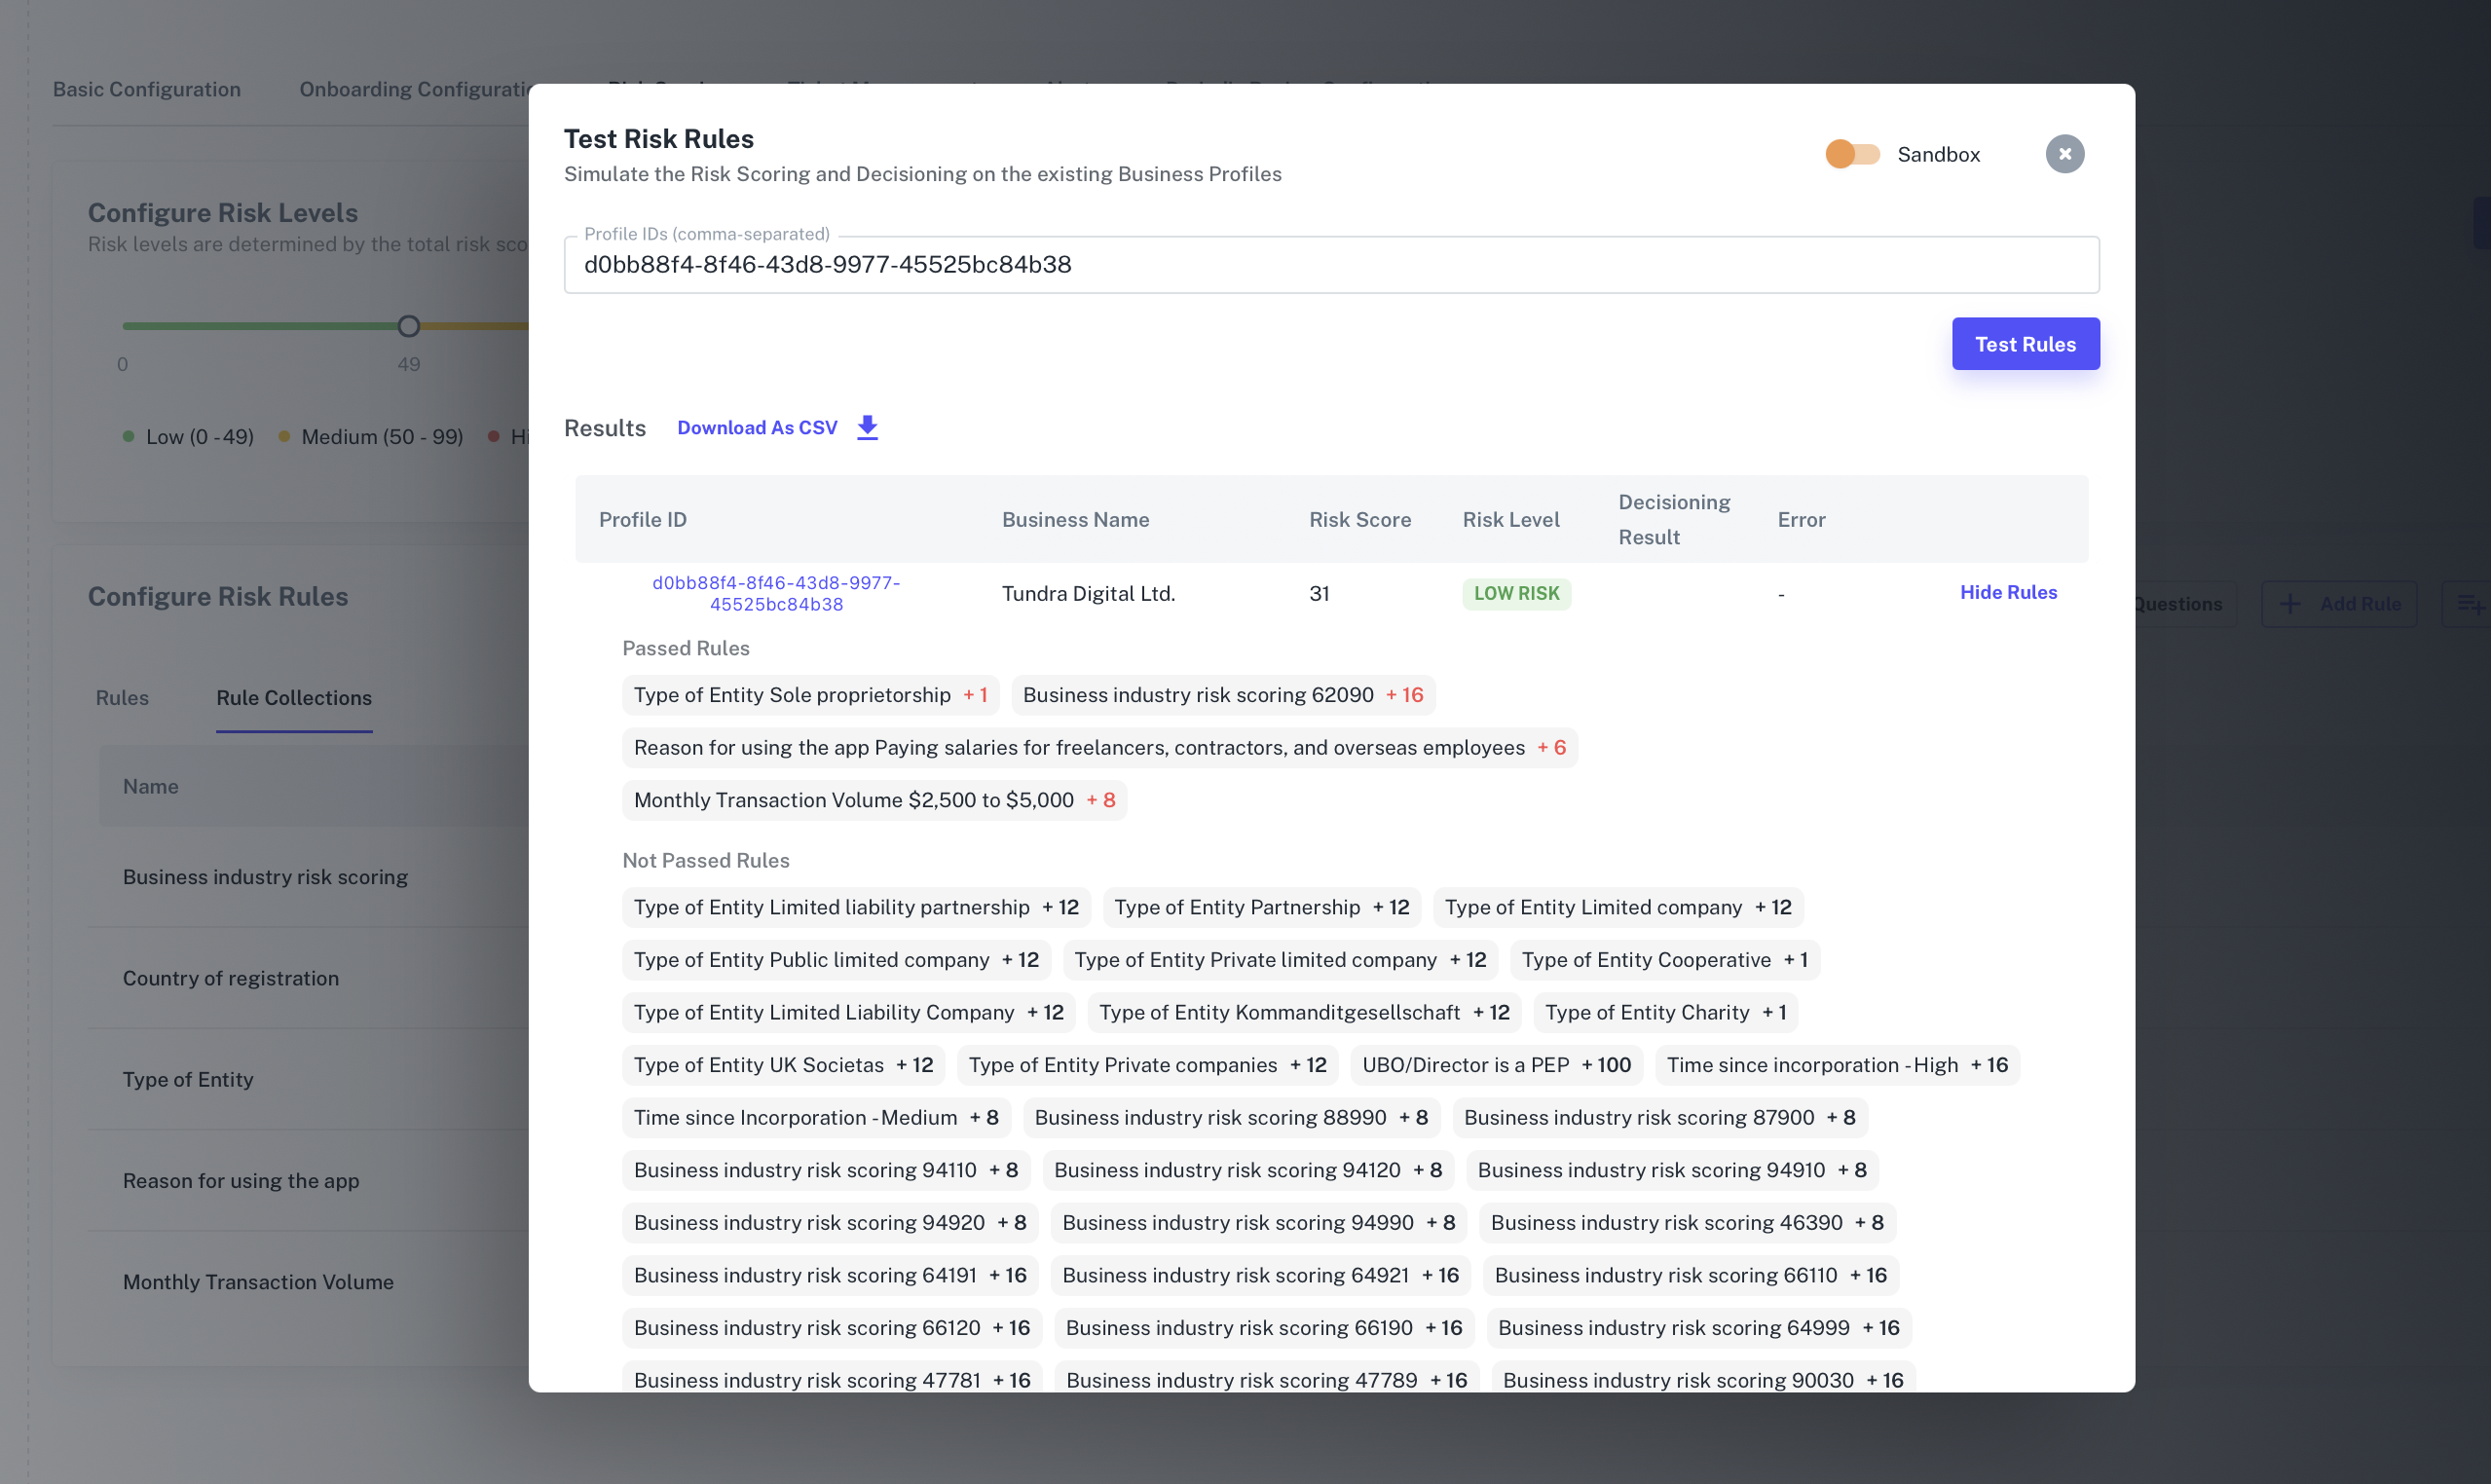Click Type of Entity Private limited company chip
The image size is (2491, 1484).
1280,961
